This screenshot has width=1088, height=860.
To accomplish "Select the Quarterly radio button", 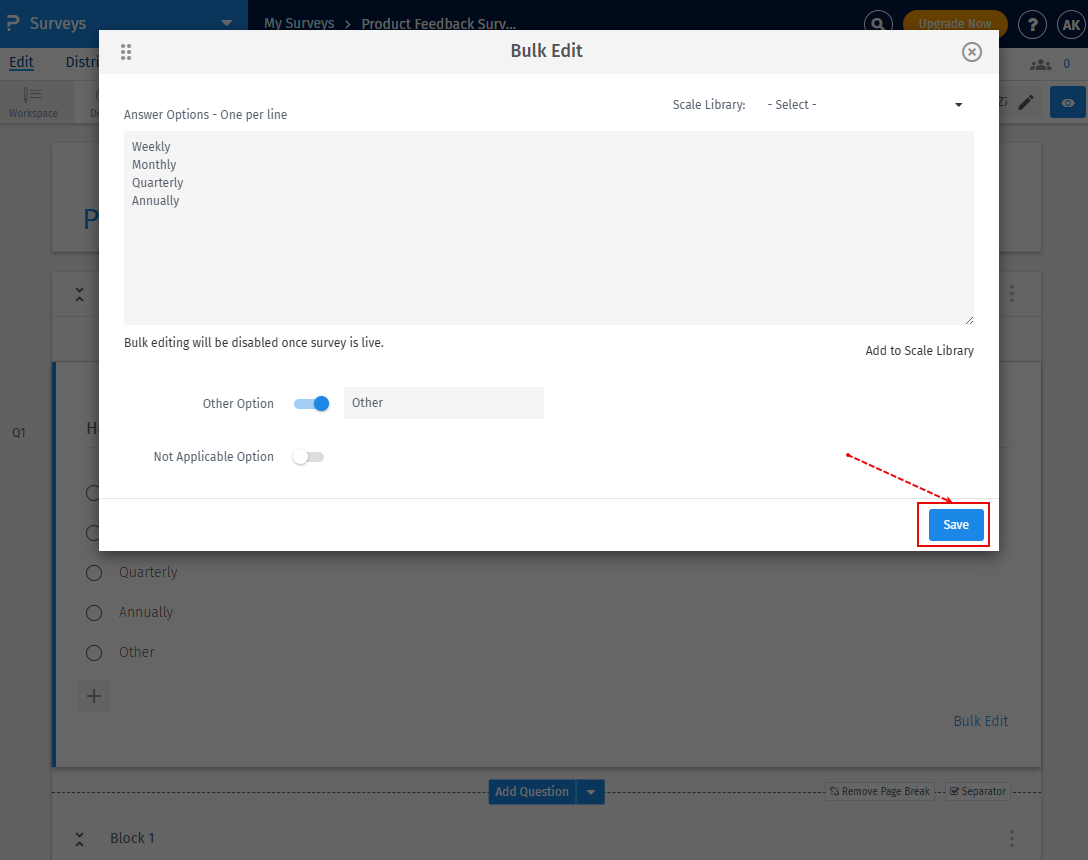I will click(x=93, y=572).
